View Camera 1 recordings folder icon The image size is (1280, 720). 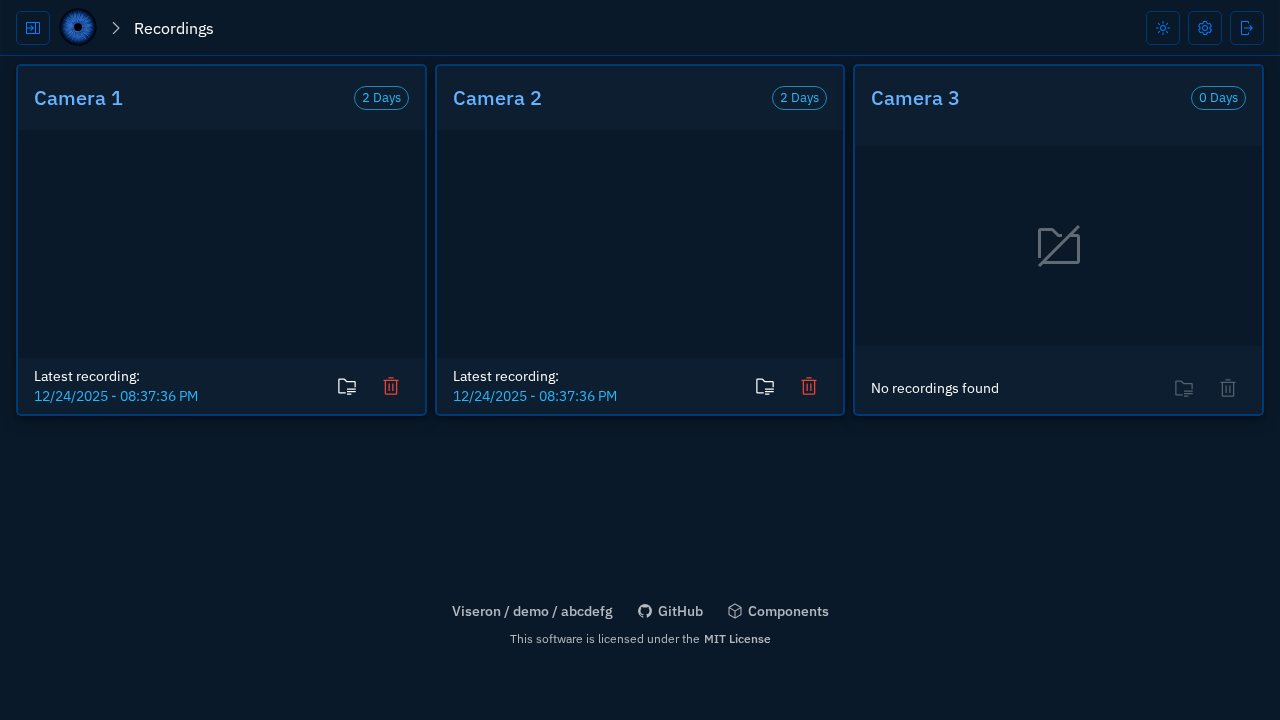[347, 387]
